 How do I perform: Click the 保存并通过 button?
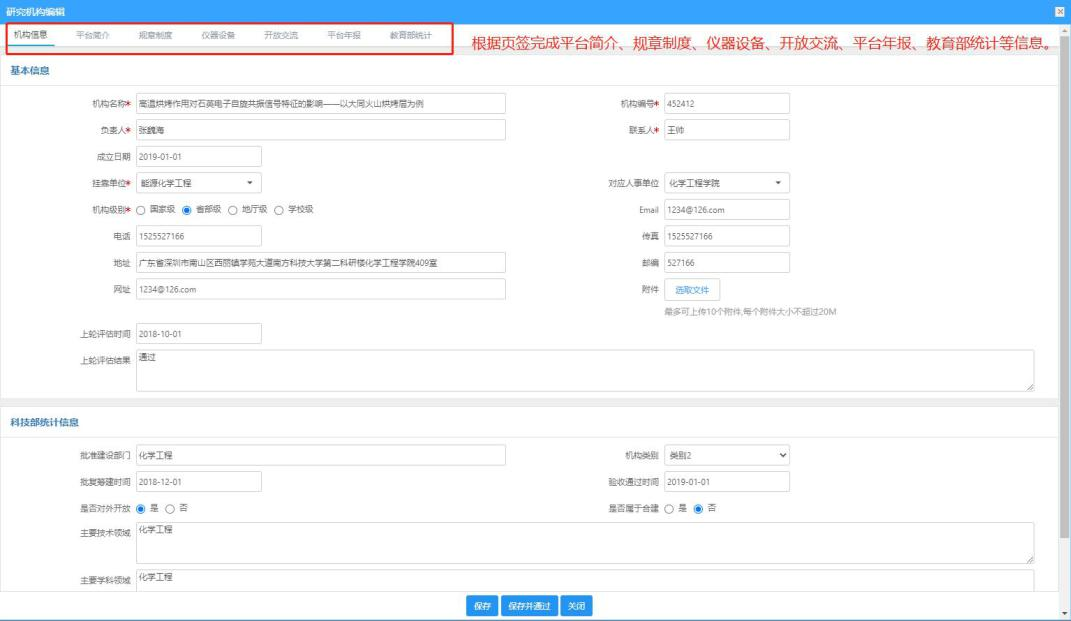click(529, 606)
